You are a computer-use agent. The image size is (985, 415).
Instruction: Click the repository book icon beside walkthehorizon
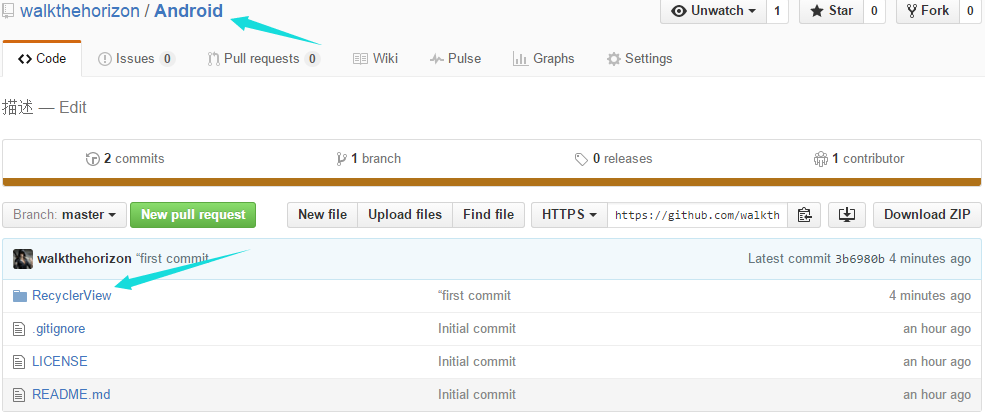[x=8, y=11]
